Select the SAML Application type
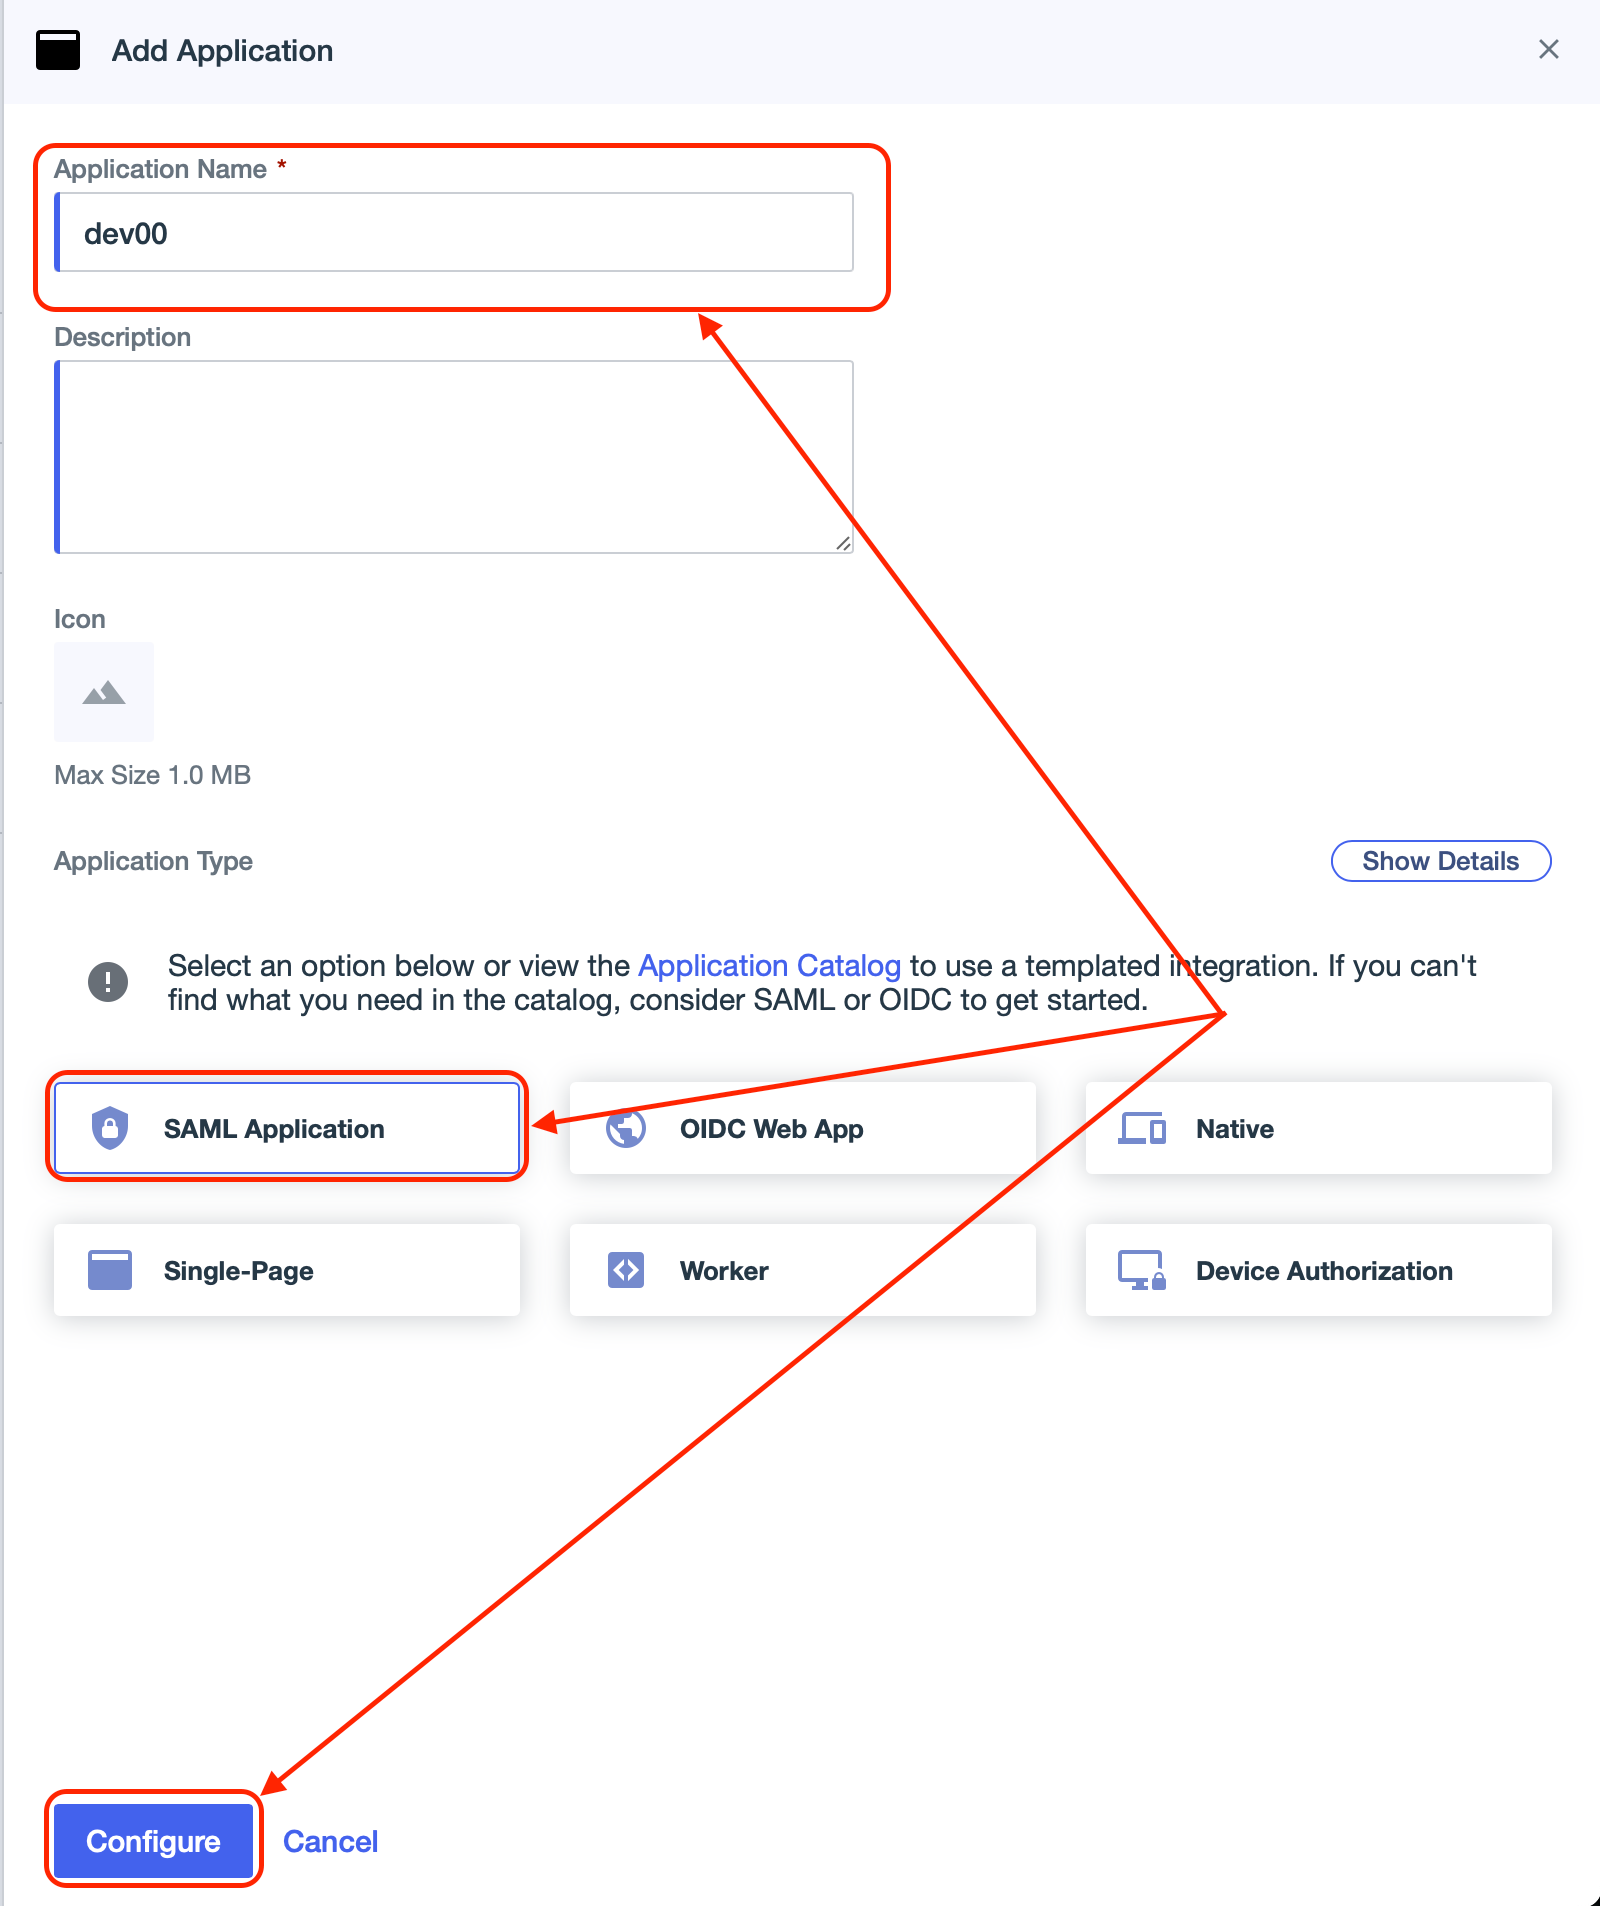Viewport: 1600px width, 1906px height. pos(287,1128)
